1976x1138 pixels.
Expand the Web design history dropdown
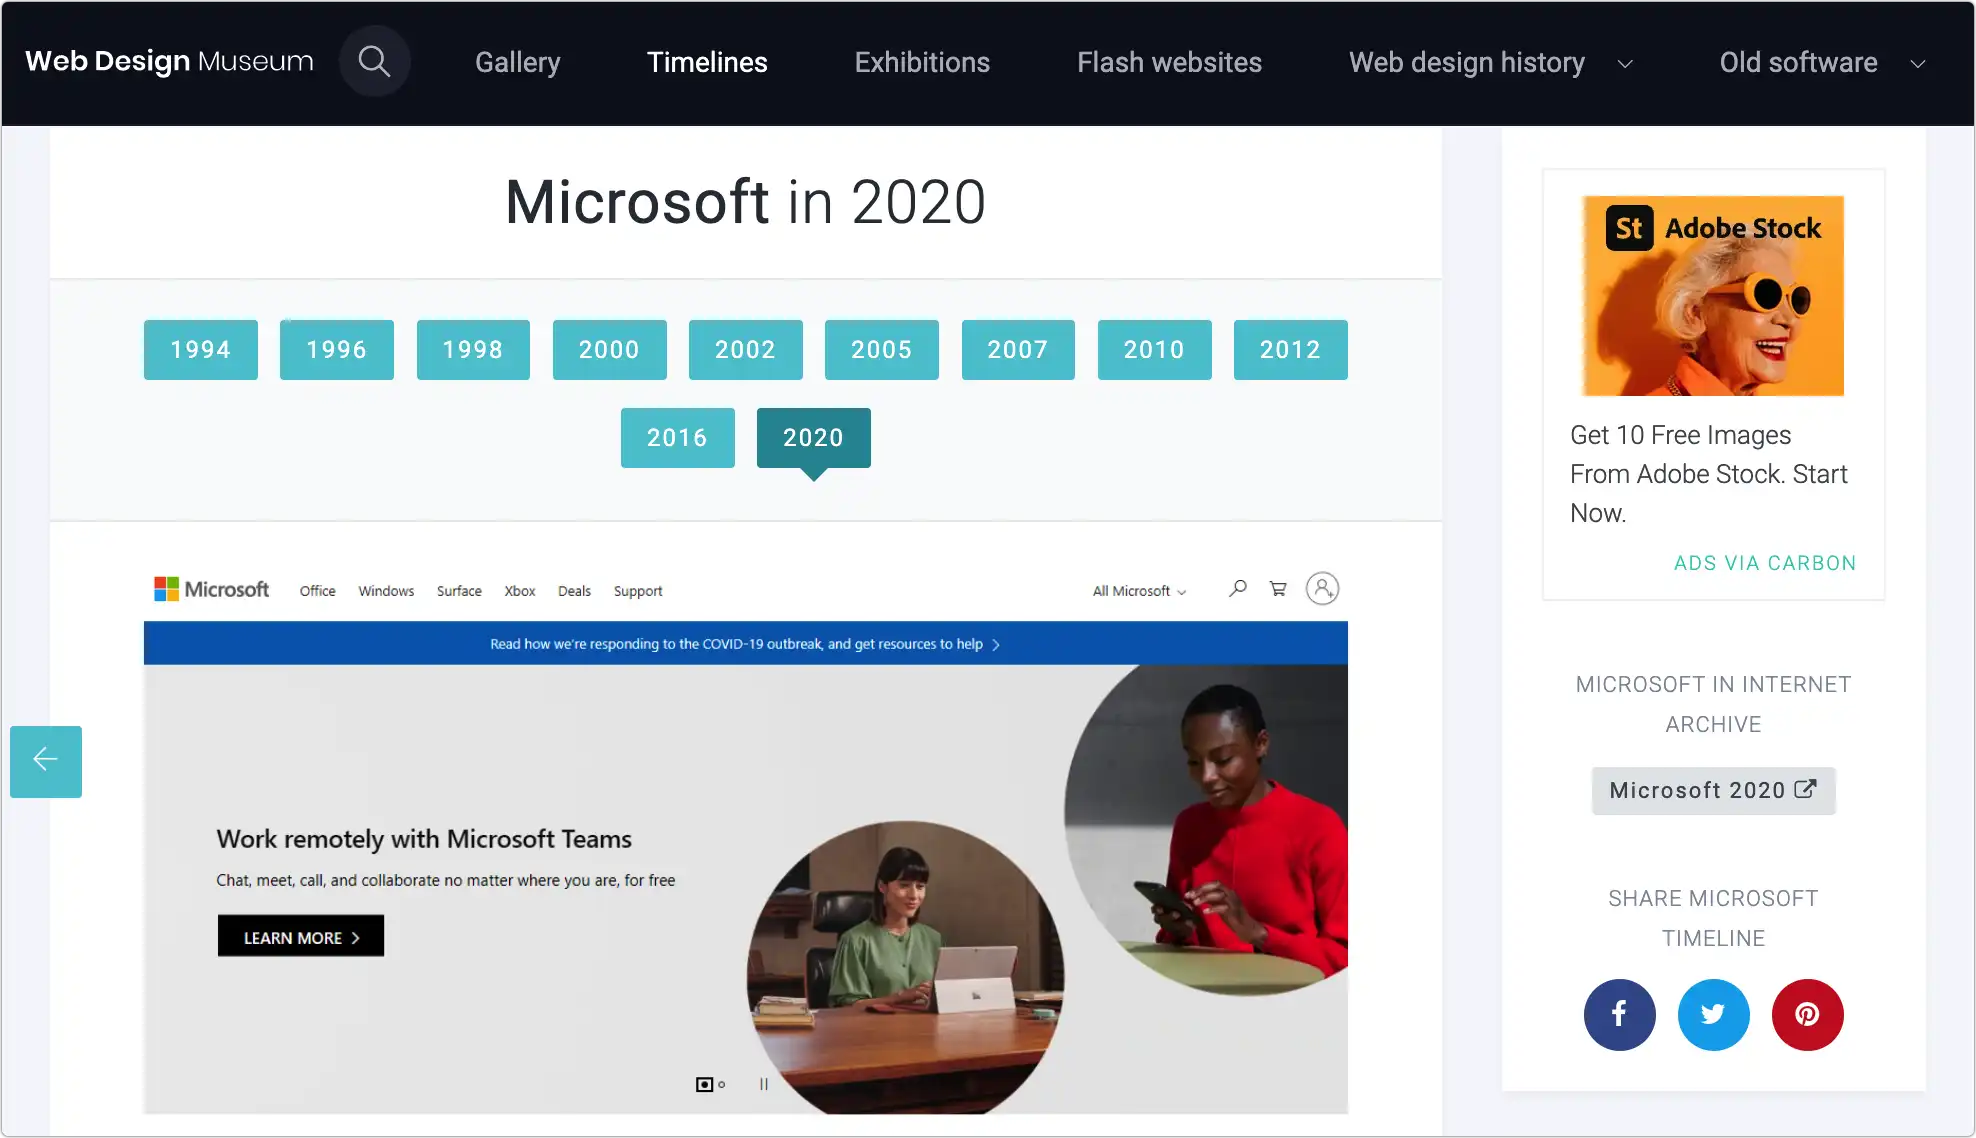1625,63
